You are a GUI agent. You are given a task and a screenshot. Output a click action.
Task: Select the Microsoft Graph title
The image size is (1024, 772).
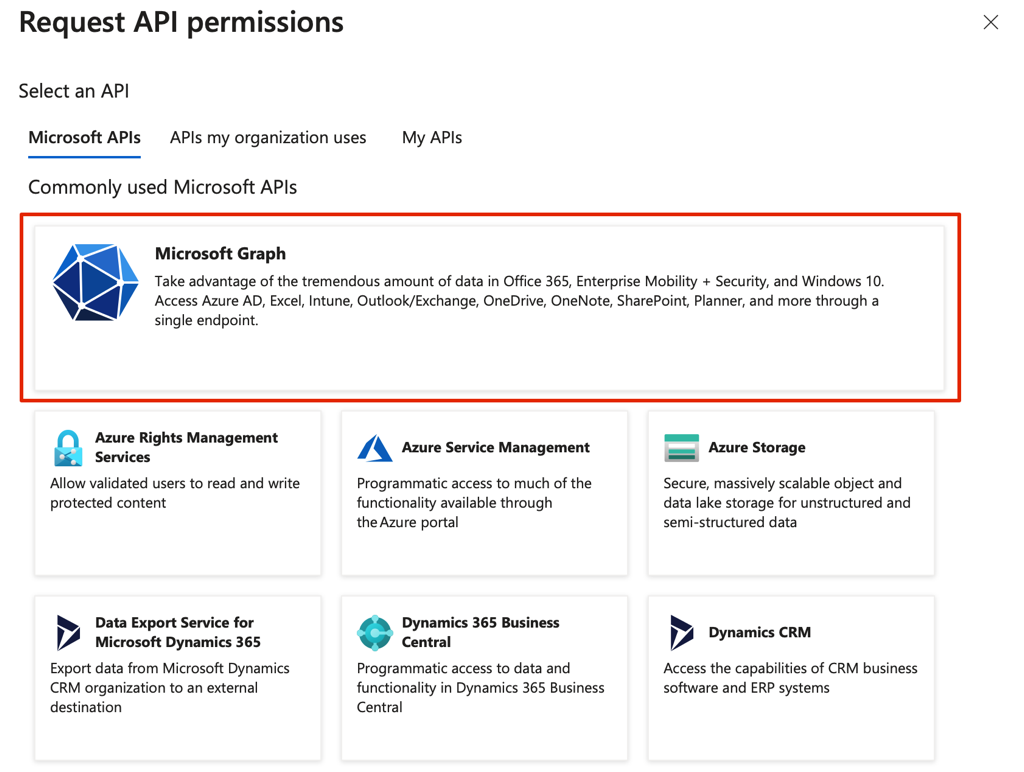click(220, 253)
